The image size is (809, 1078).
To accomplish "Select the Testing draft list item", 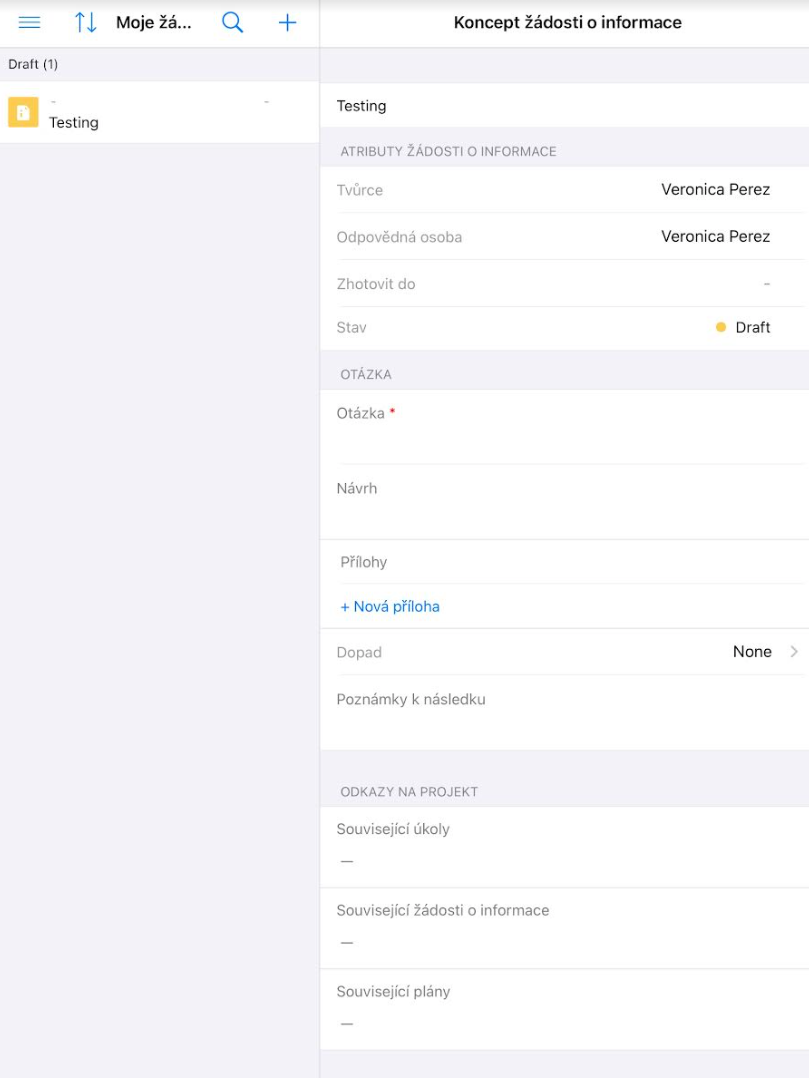I will point(160,113).
